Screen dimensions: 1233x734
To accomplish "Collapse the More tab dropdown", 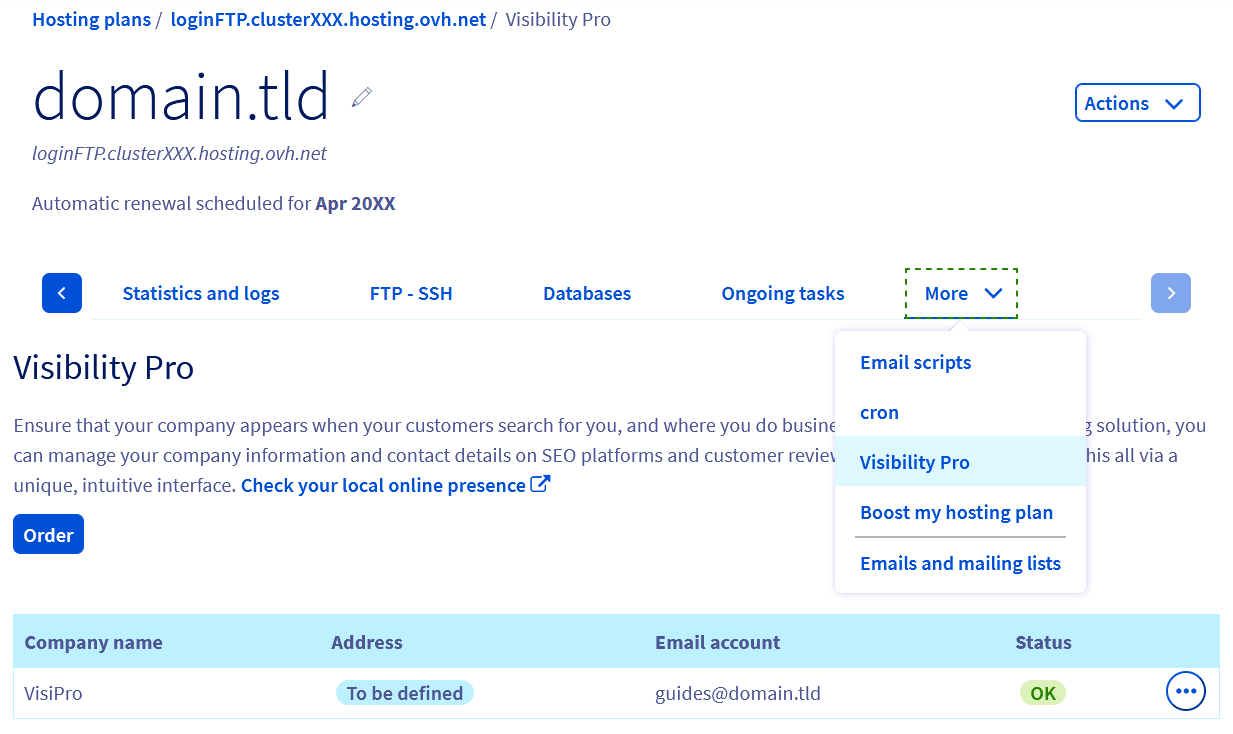I will click(x=961, y=293).
